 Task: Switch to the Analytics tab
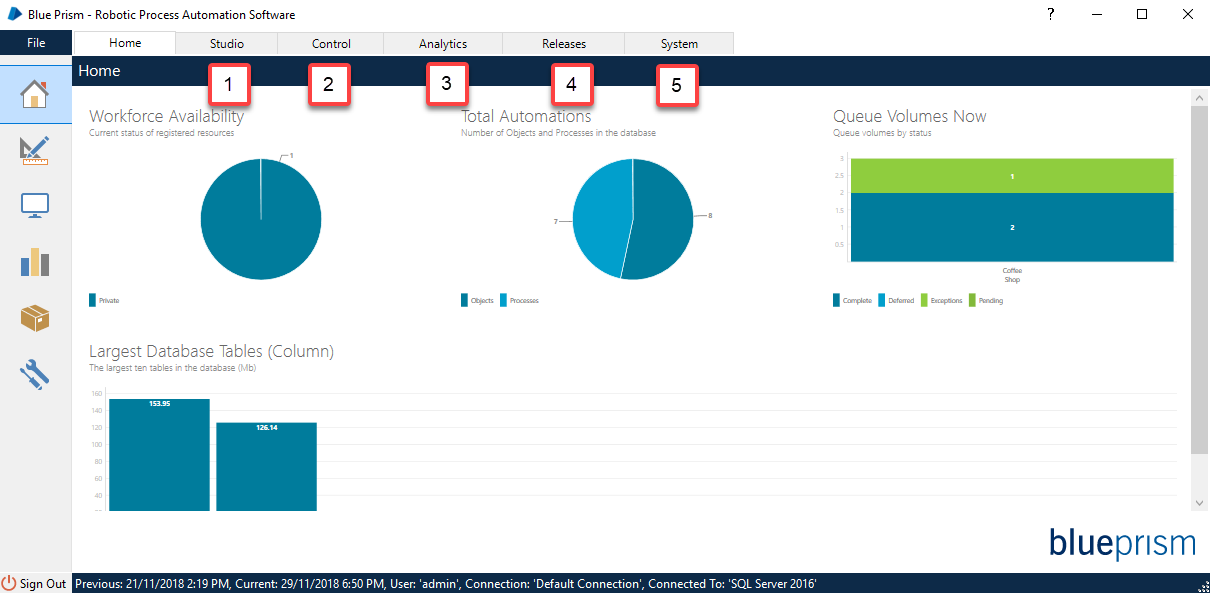pos(443,44)
